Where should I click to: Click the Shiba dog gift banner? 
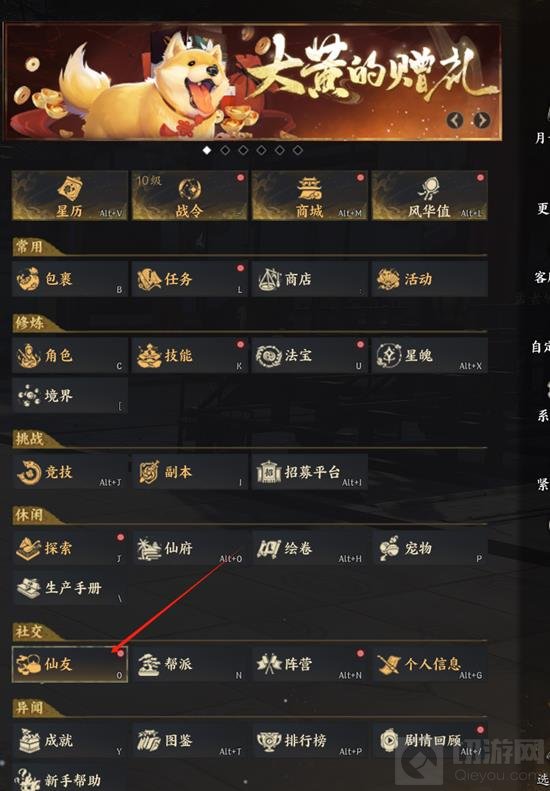252,81
